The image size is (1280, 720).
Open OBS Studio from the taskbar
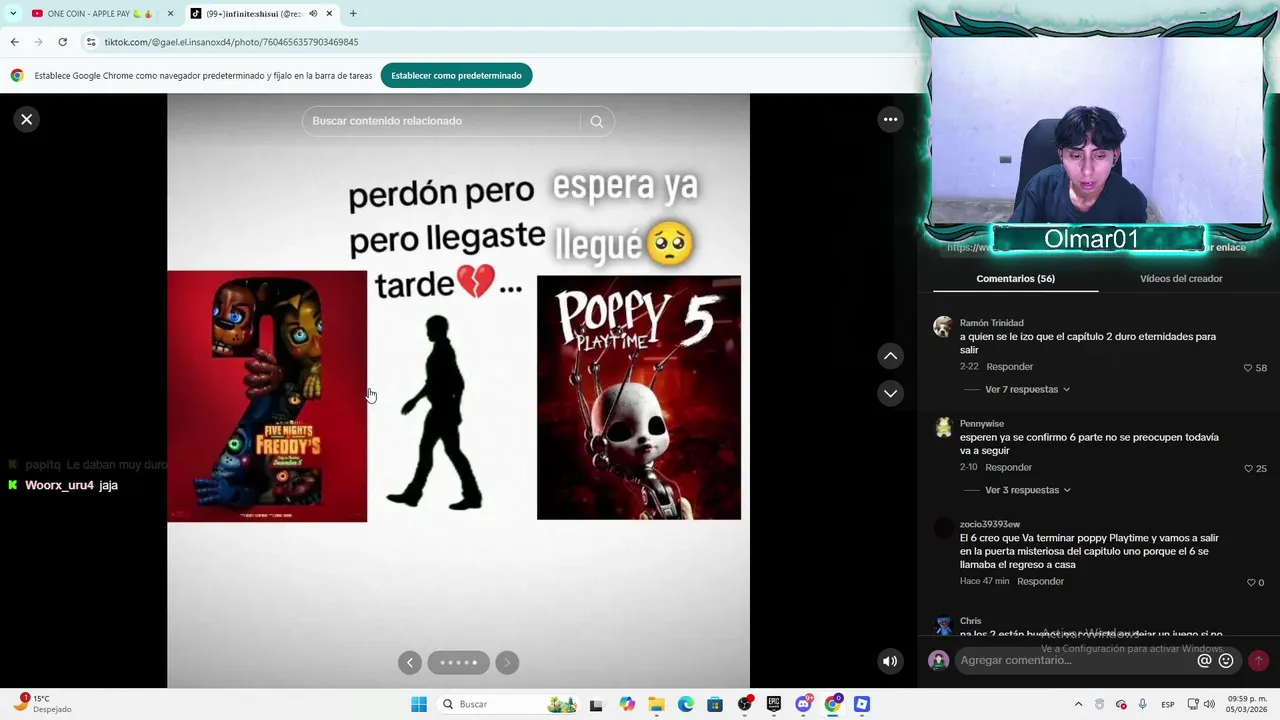point(745,704)
